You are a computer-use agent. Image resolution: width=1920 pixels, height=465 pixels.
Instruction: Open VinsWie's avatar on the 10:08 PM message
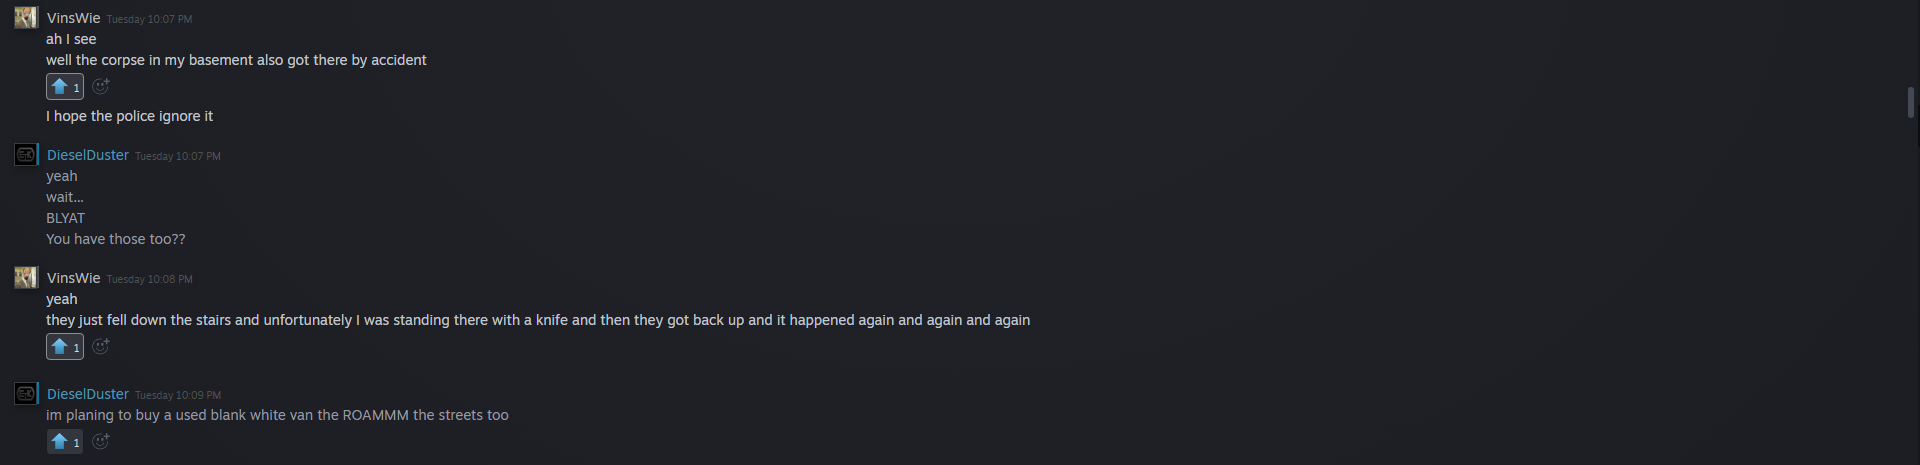pyautogui.click(x=26, y=278)
